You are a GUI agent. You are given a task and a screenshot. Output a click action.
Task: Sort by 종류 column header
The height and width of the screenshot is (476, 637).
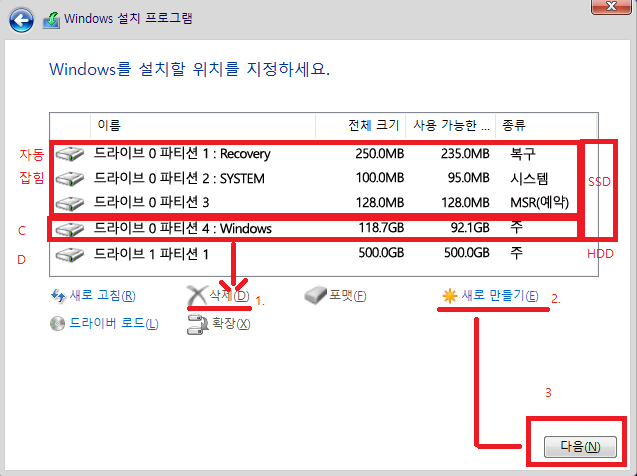tap(546, 125)
